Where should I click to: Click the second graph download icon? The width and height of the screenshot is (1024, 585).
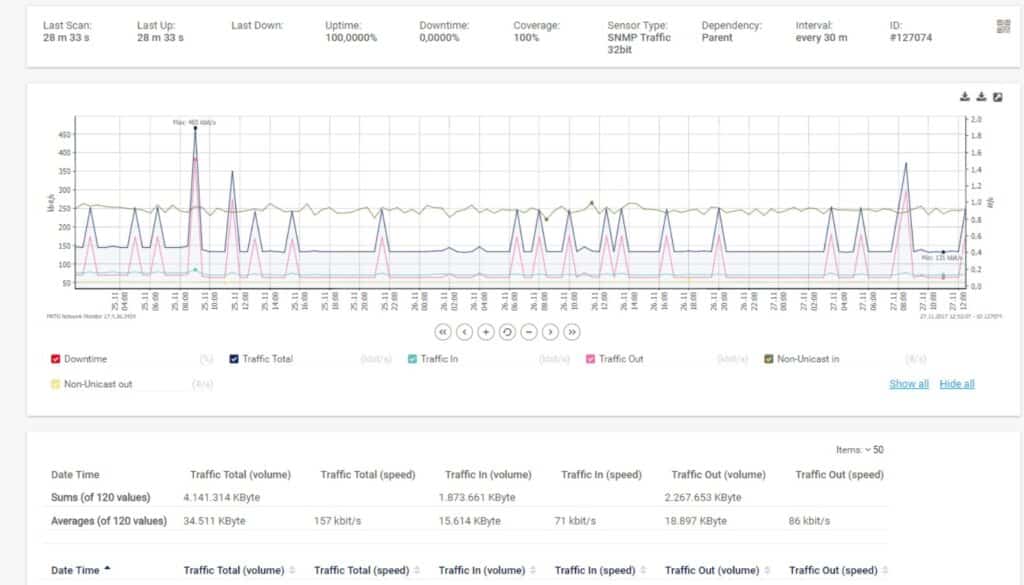[981, 97]
